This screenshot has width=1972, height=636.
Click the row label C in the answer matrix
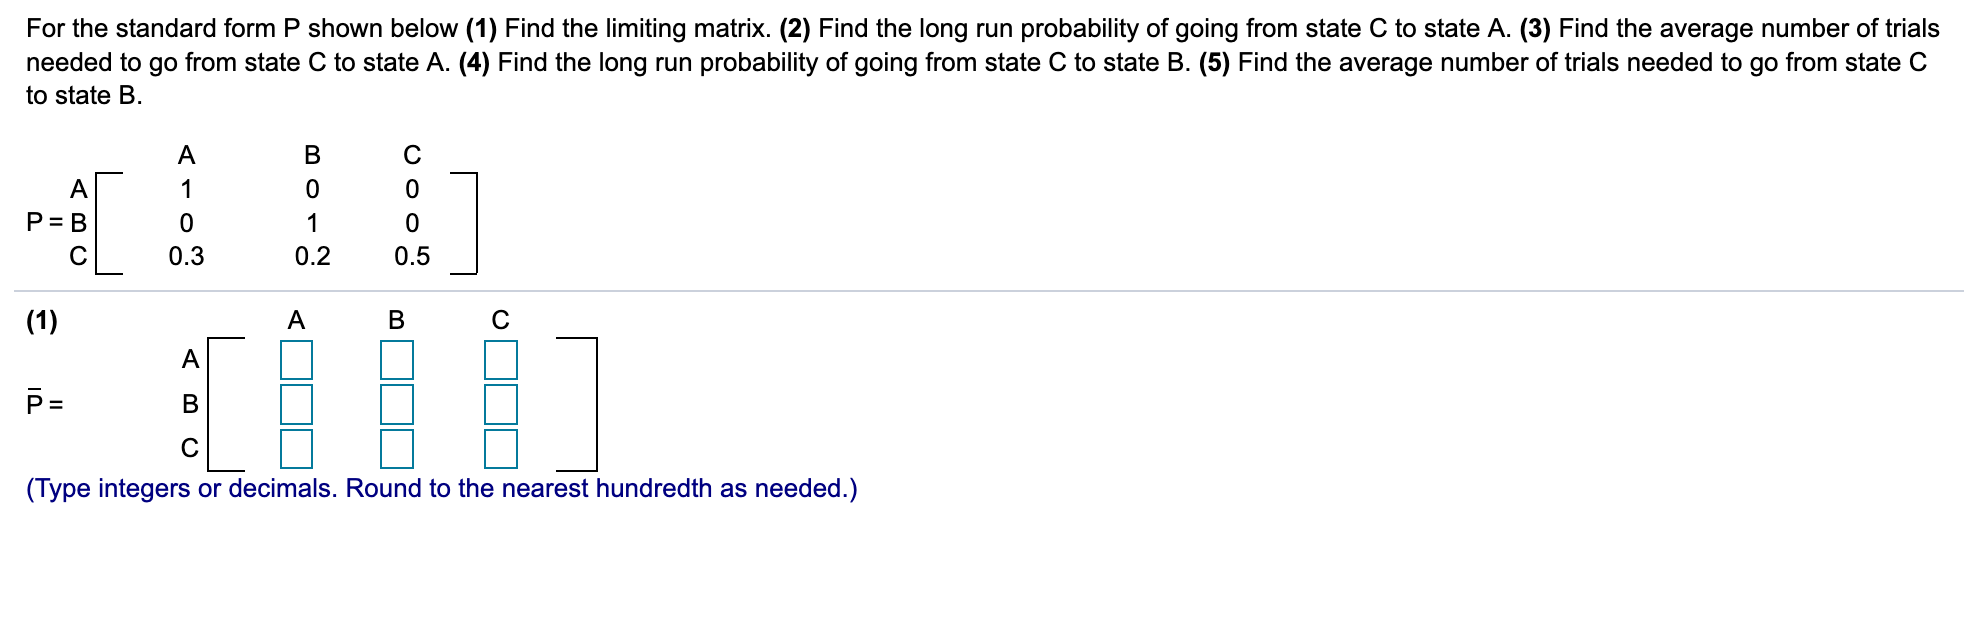189,449
